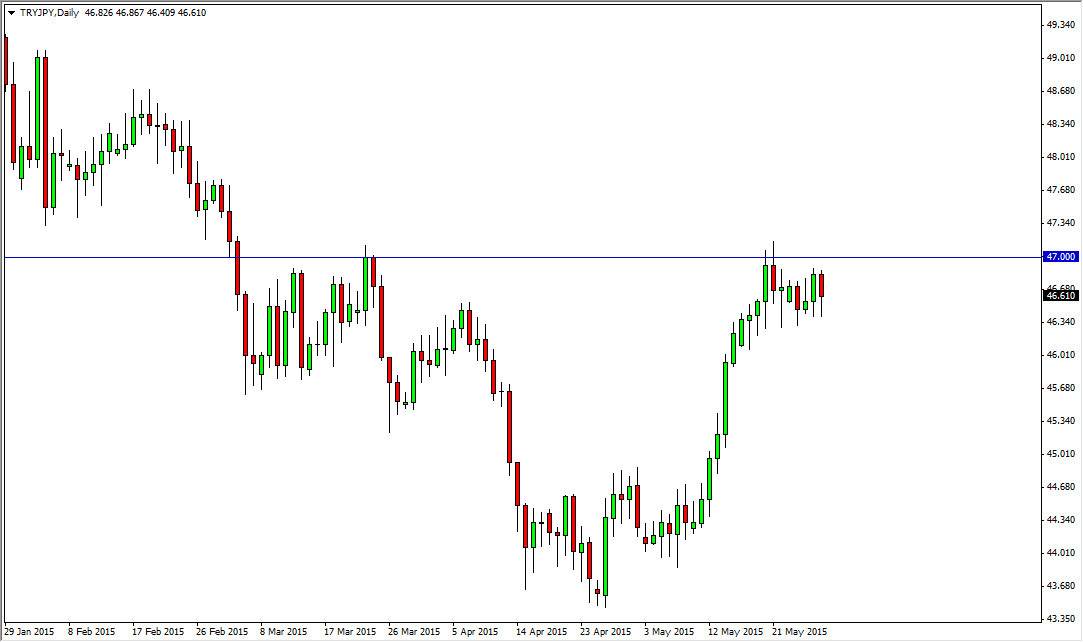Click the 21 May 2015 date label
This screenshot has width=1083, height=642.
(799, 632)
